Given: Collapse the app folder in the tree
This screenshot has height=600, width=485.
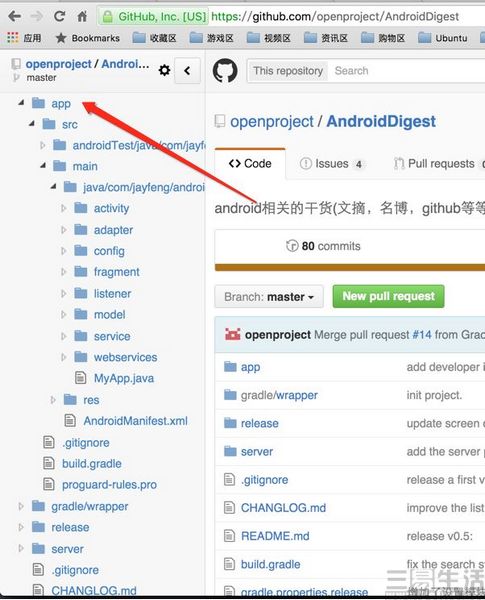Looking at the screenshot, I should tap(21, 103).
